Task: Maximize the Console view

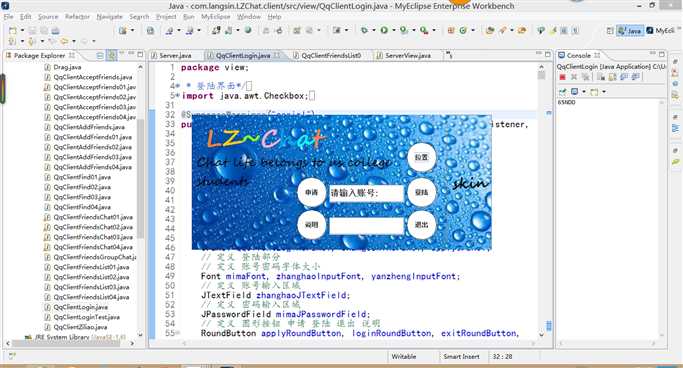Action: click(x=662, y=54)
